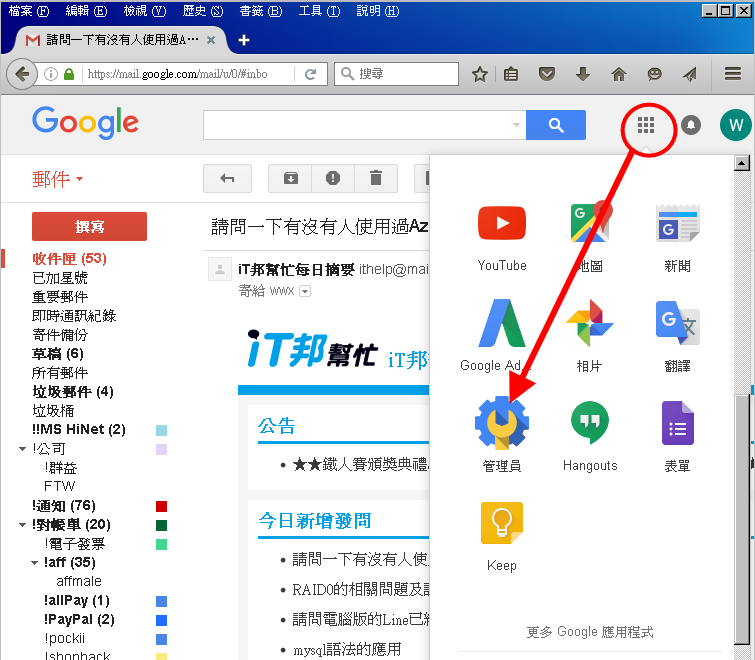Open the 書籤 (B) menu
The width and height of the screenshot is (755, 660).
[x=260, y=11]
